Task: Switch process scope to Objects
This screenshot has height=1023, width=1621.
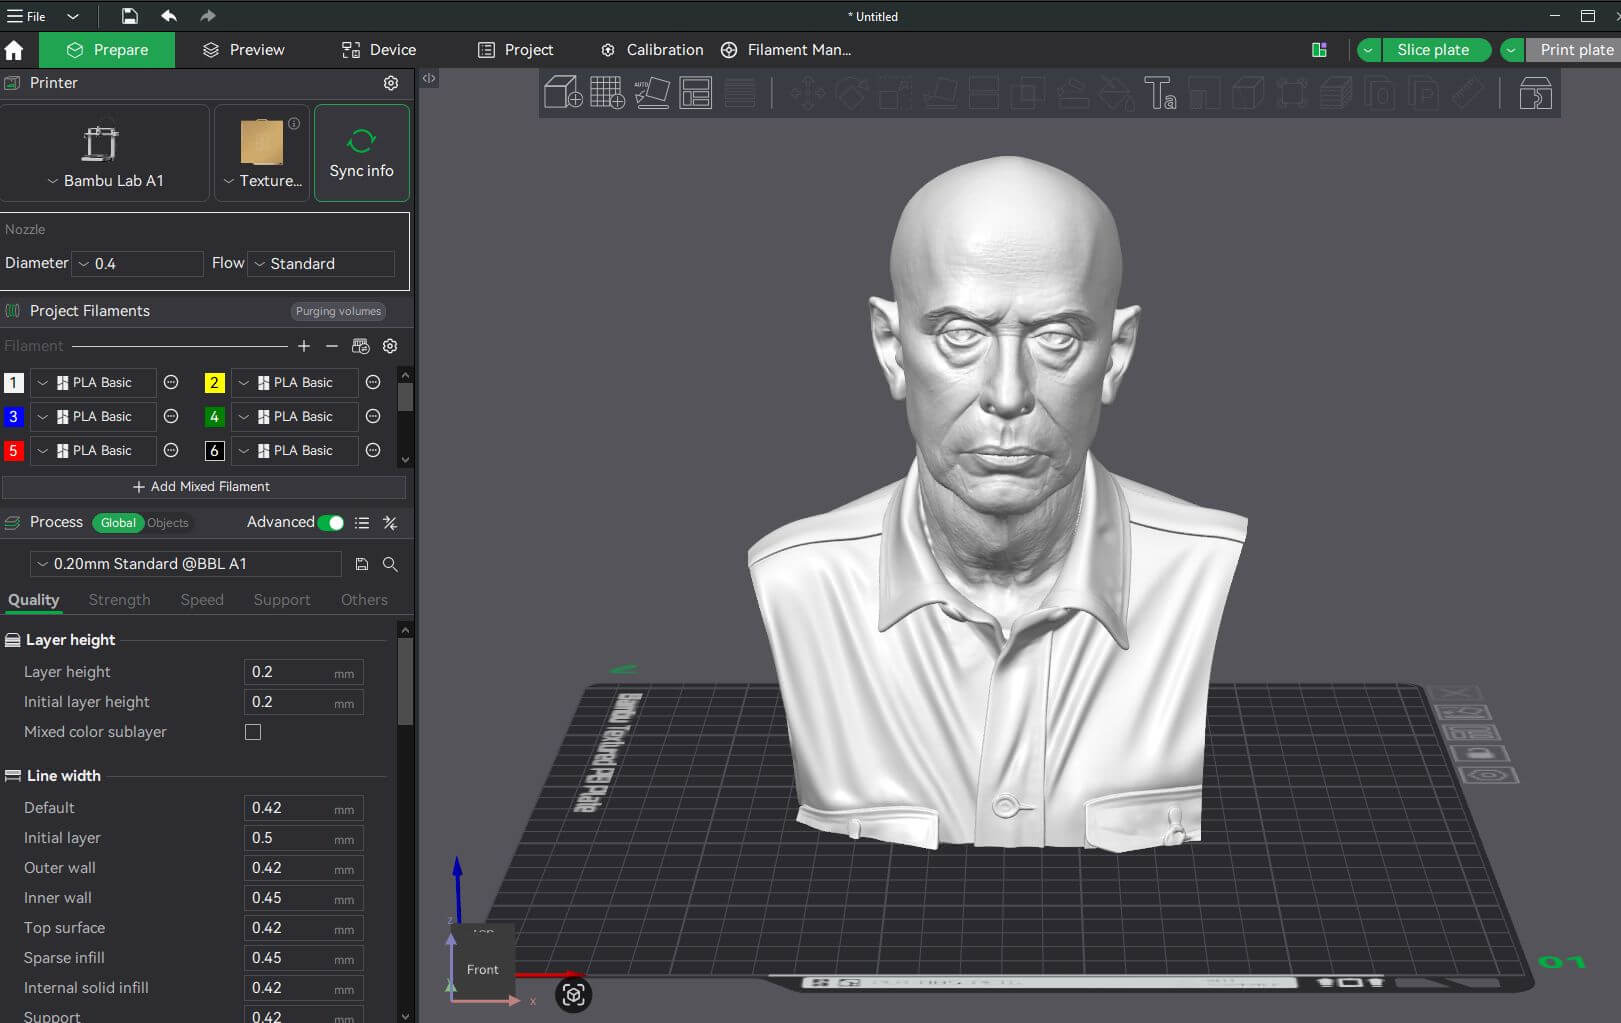Action: [x=168, y=523]
